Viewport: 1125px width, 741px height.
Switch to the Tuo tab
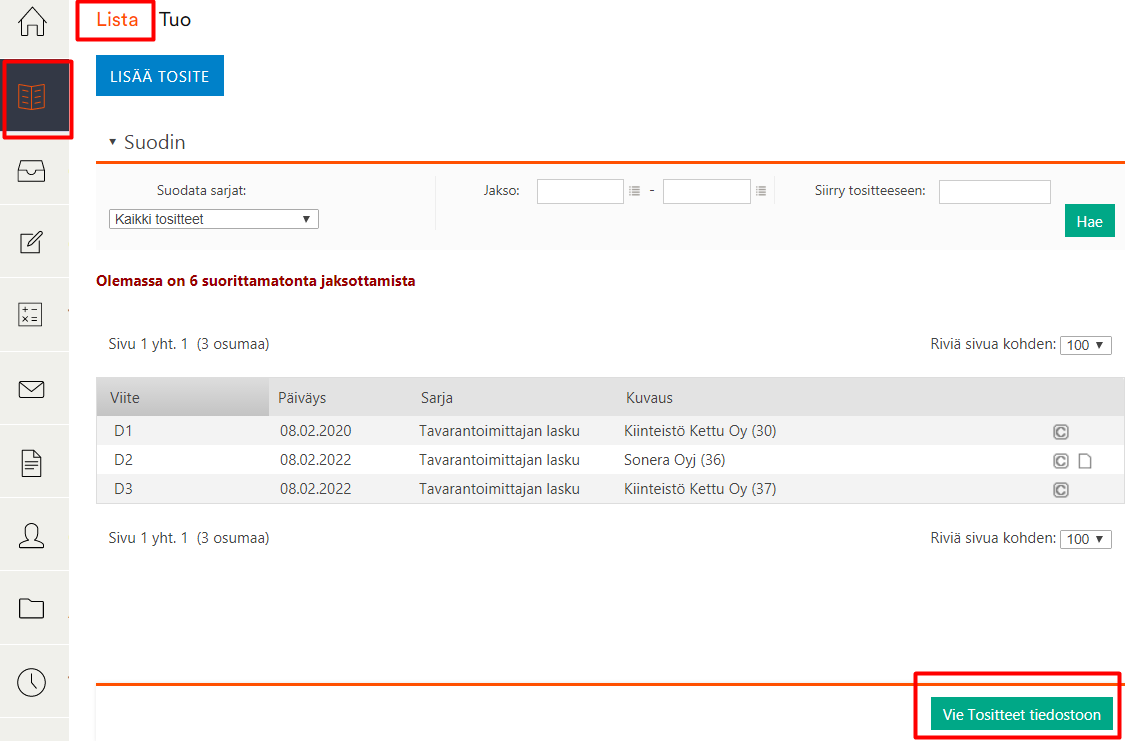click(x=175, y=20)
